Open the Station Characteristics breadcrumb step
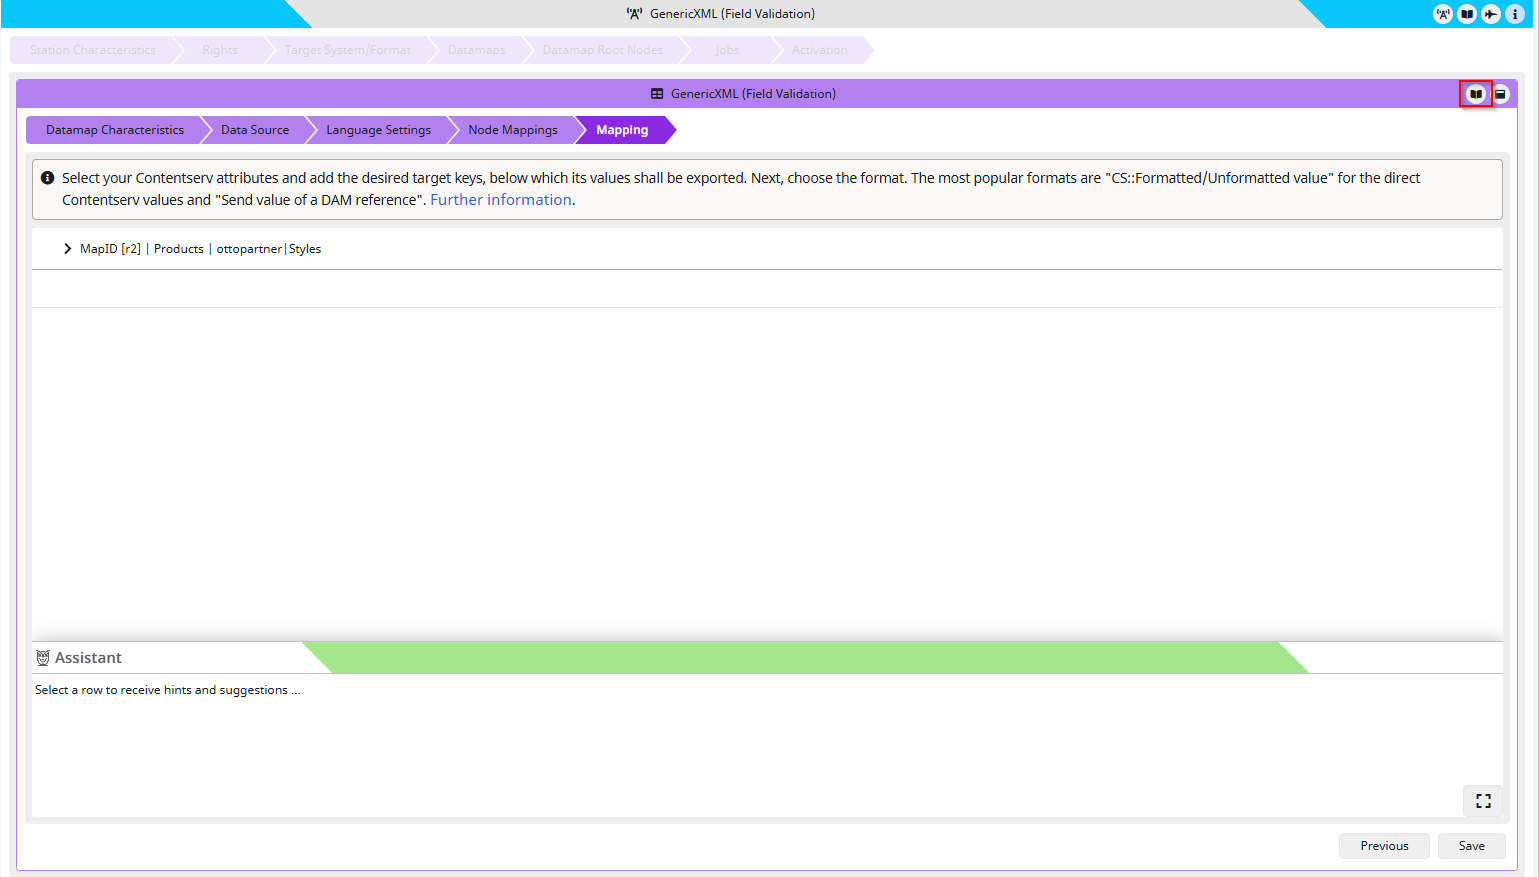 point(92,50)
